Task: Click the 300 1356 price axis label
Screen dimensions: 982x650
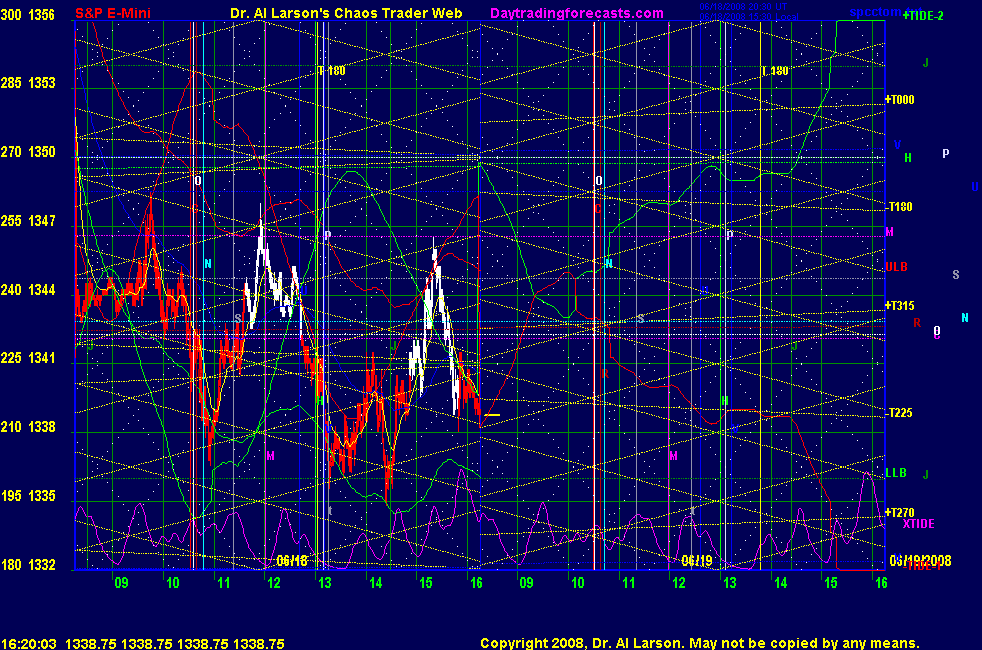Action: tap(28, 15)
